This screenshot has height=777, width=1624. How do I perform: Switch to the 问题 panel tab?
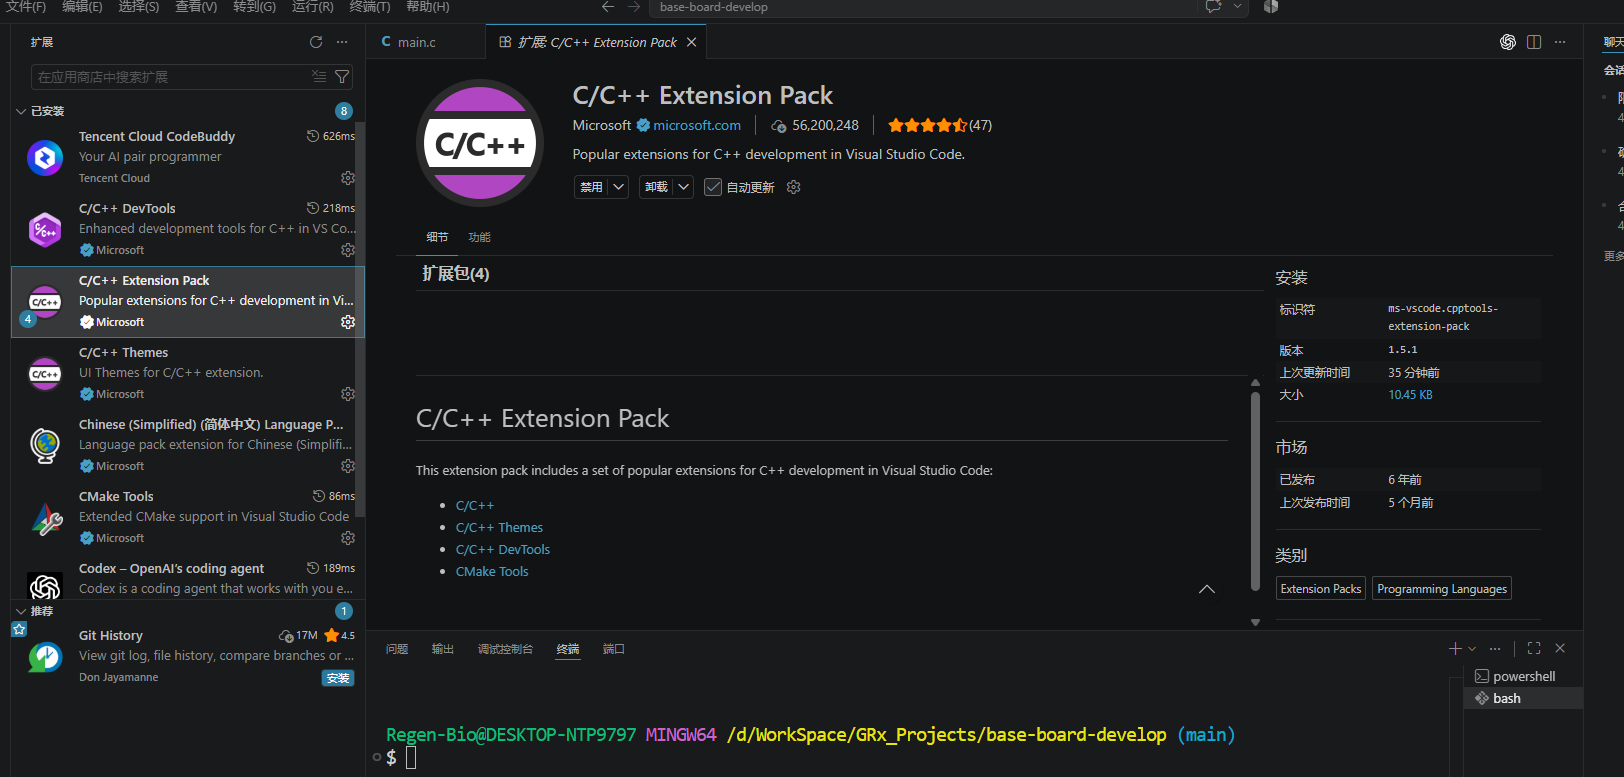(397, 649)
